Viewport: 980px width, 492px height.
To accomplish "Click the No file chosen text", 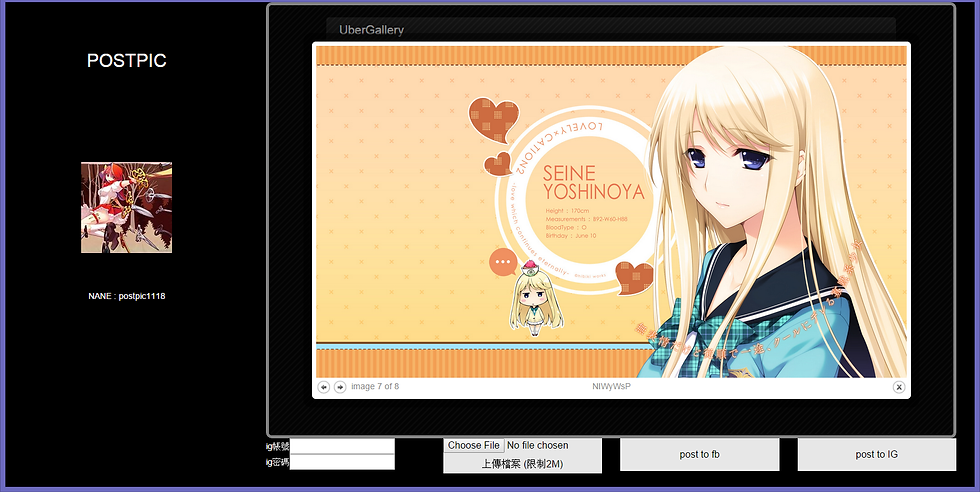I will click(x=538, y=445).
